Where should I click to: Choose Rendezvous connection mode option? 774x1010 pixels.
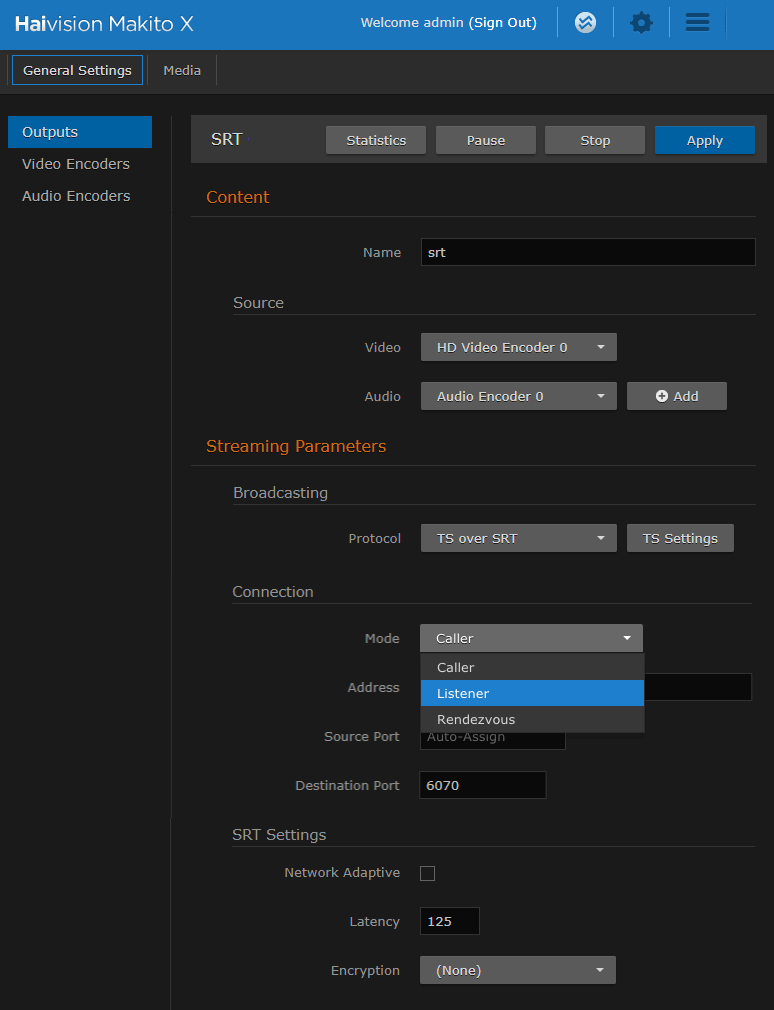point(531,719)
